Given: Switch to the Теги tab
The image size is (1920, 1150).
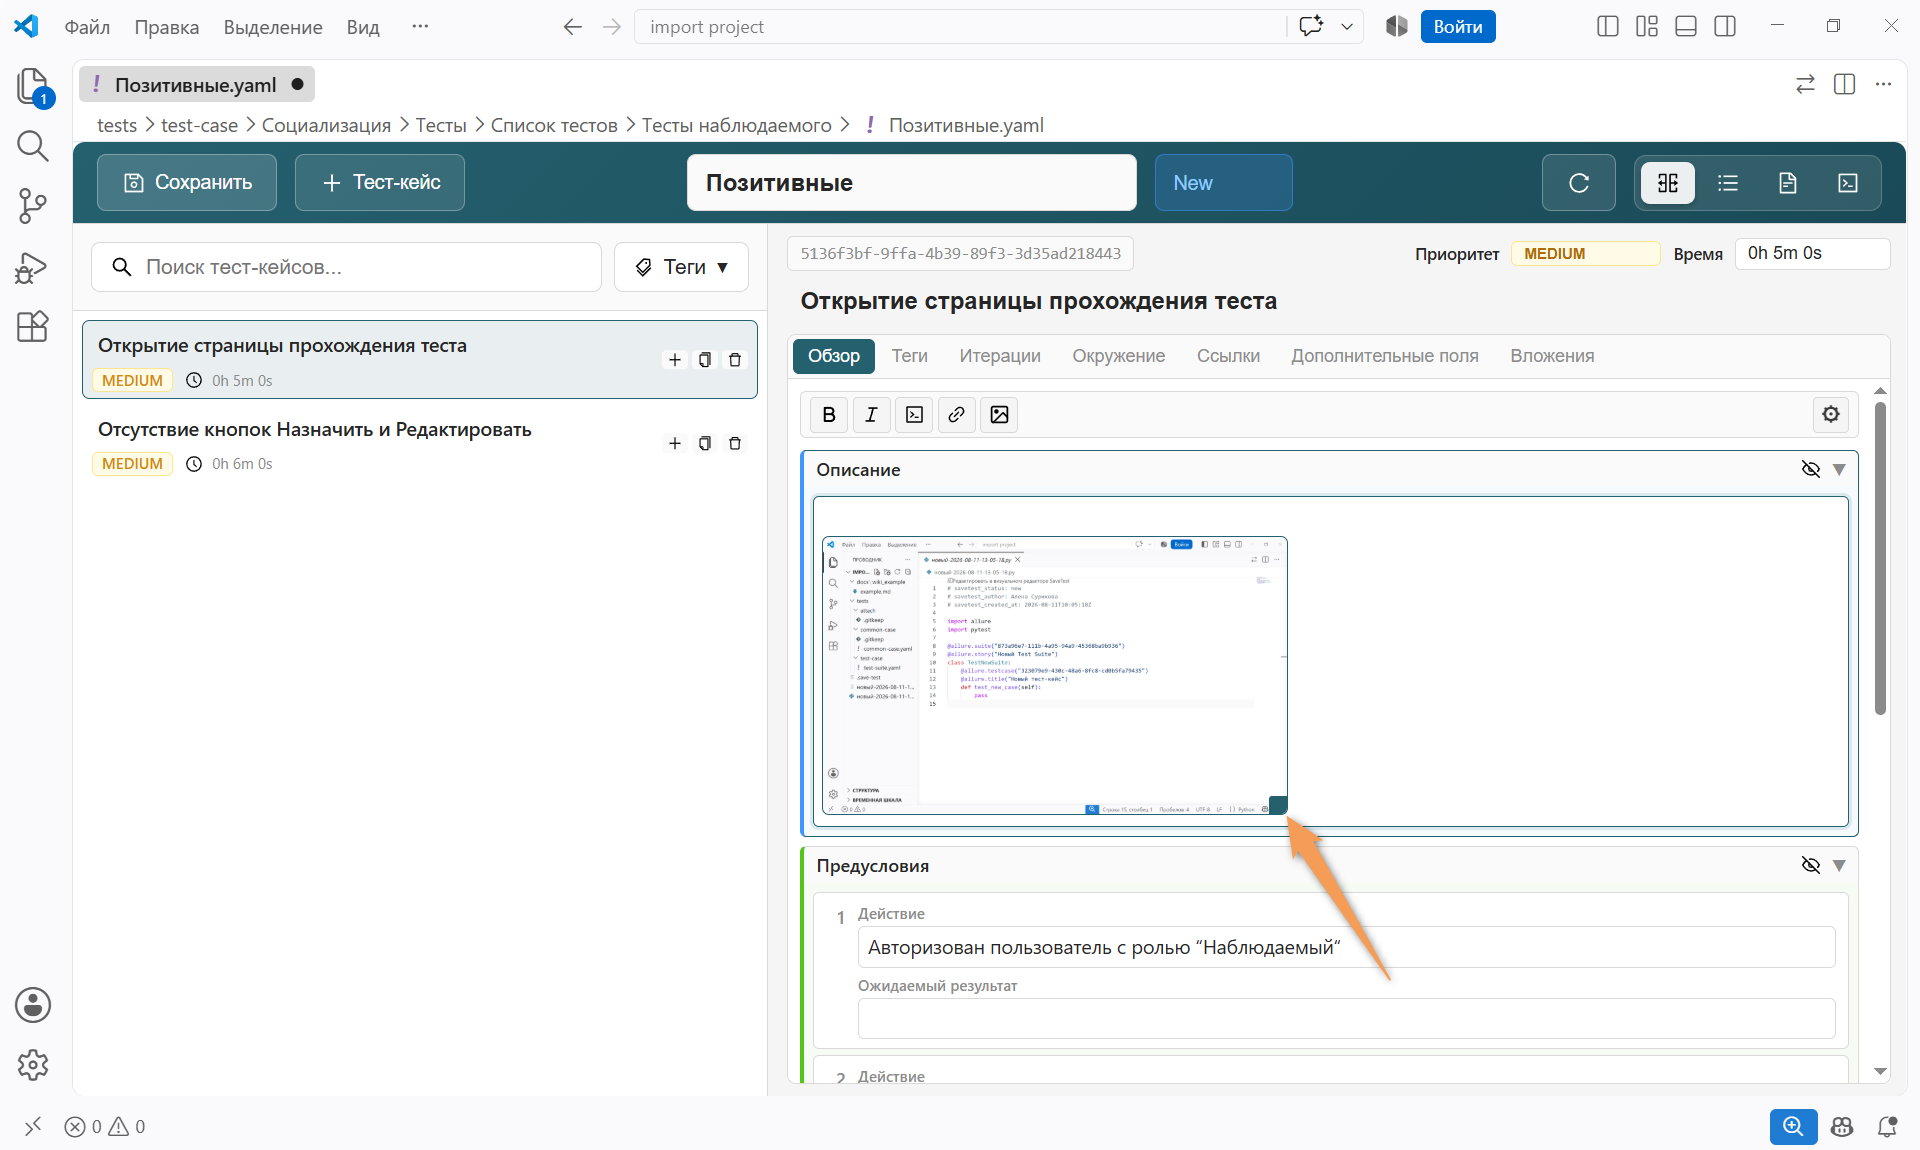Looking at the screenshot, I should pos(910,356).
